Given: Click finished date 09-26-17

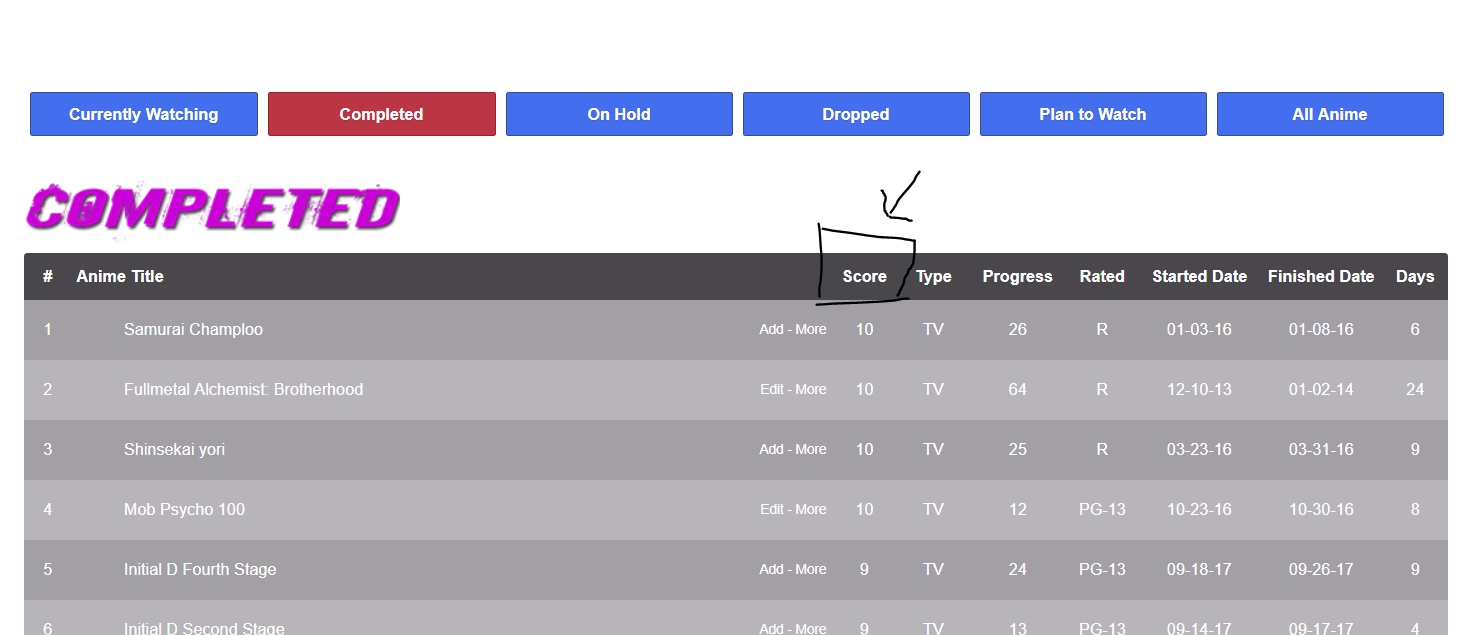Looking at the screenshot, I should (1321, 569).
